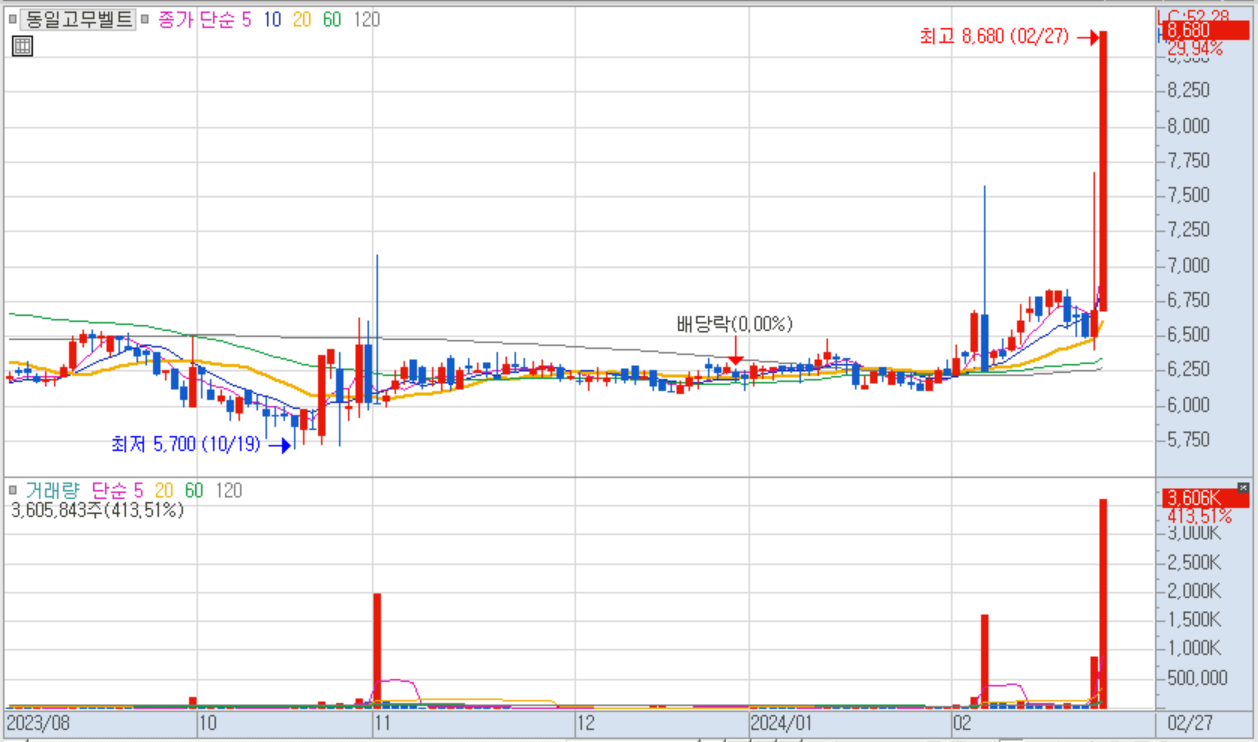The width and height of the screenshot is (1258, 742).
Task: Click the 413.51% volume ratio on axis
Action: 1199,516
